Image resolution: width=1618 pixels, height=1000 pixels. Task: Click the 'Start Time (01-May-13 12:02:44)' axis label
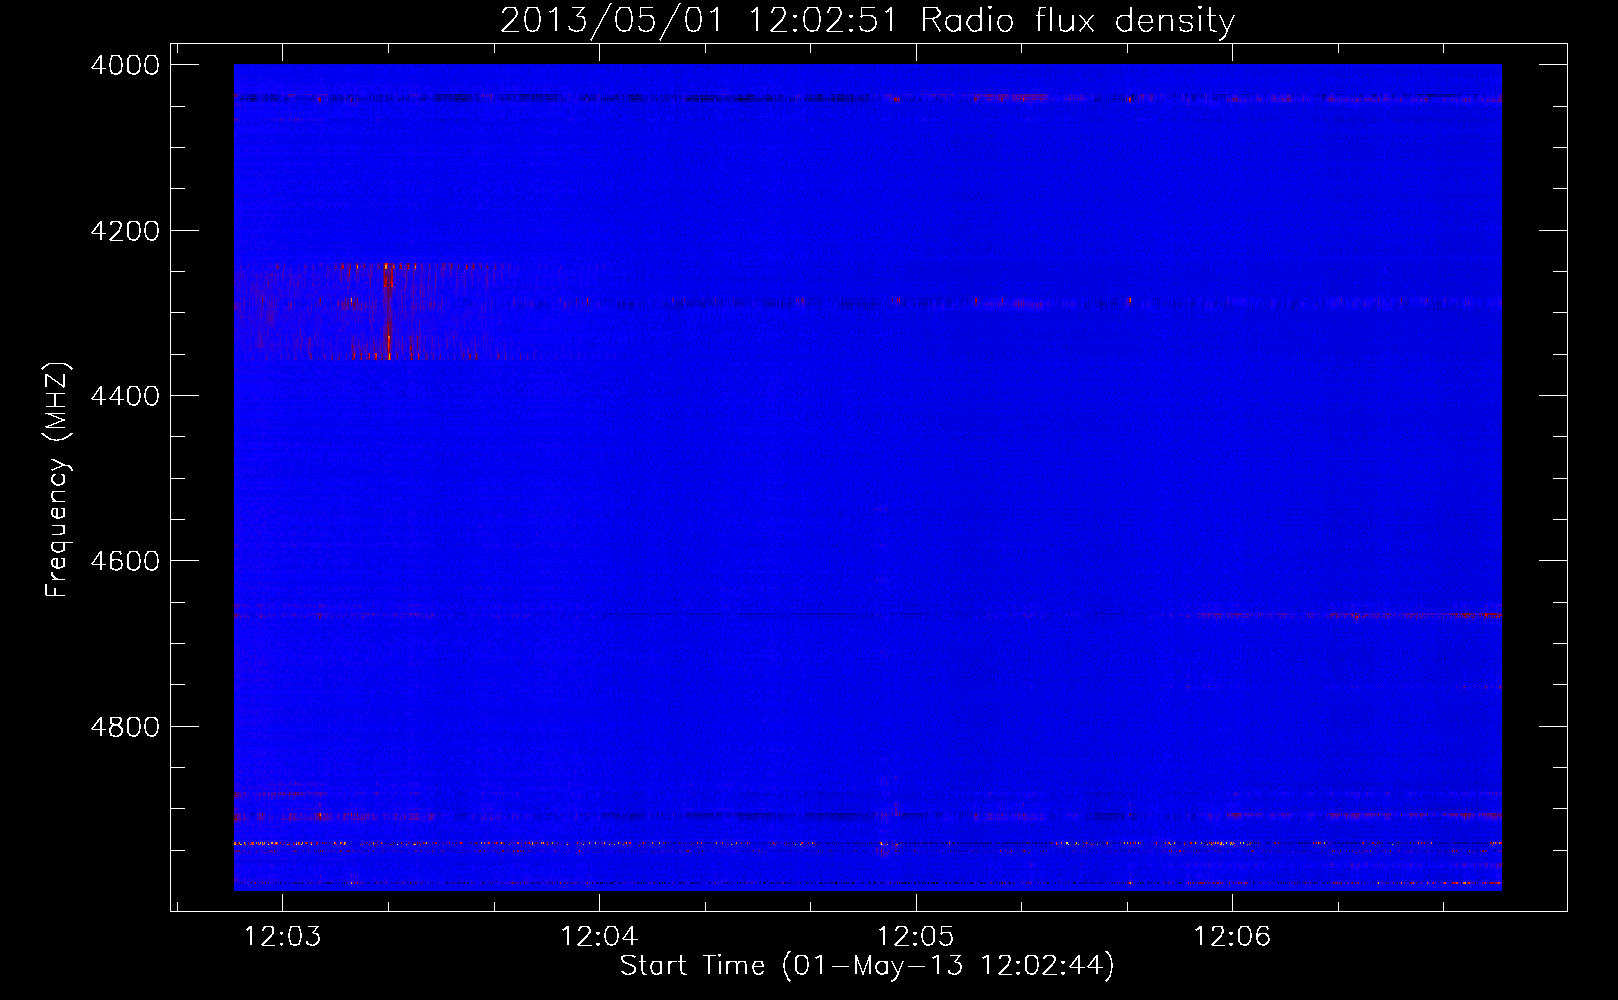tap(867, 966)
